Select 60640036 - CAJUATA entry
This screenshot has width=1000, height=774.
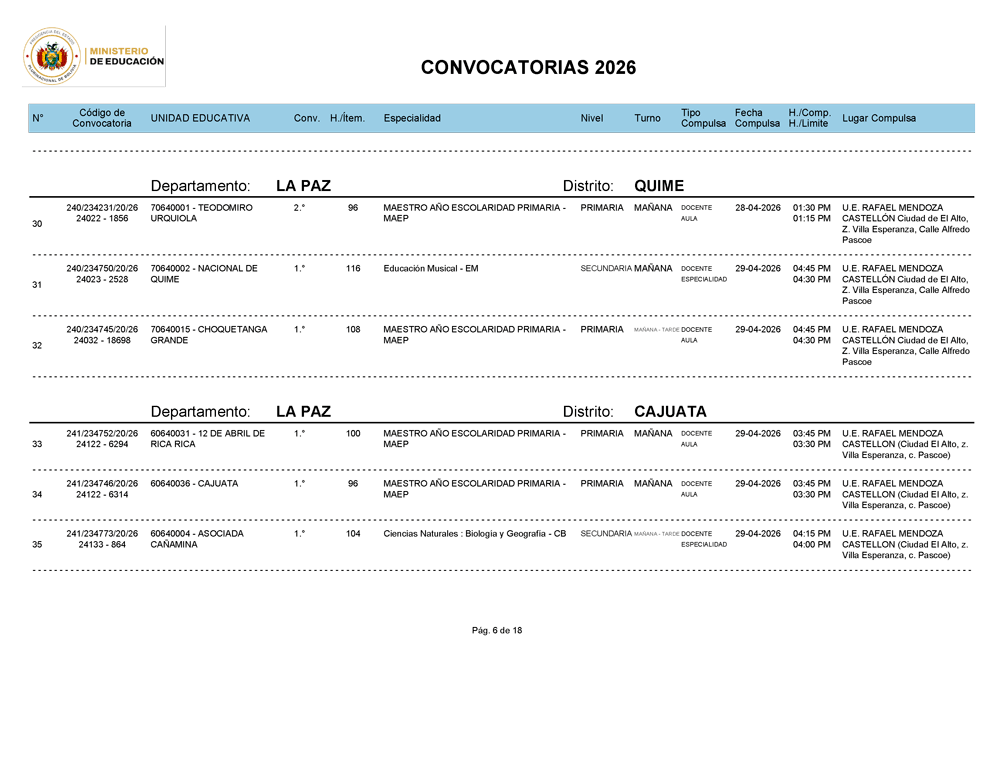(194, 483)
